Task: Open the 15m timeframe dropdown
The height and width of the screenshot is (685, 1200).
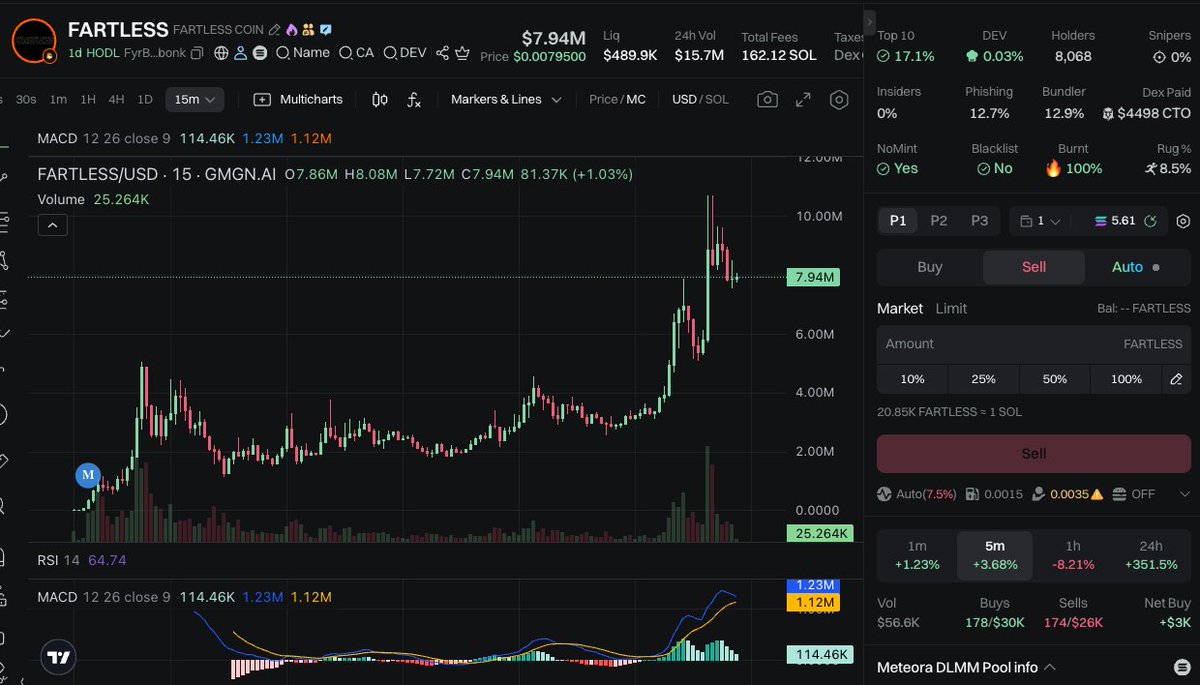Action: [194, 99]
